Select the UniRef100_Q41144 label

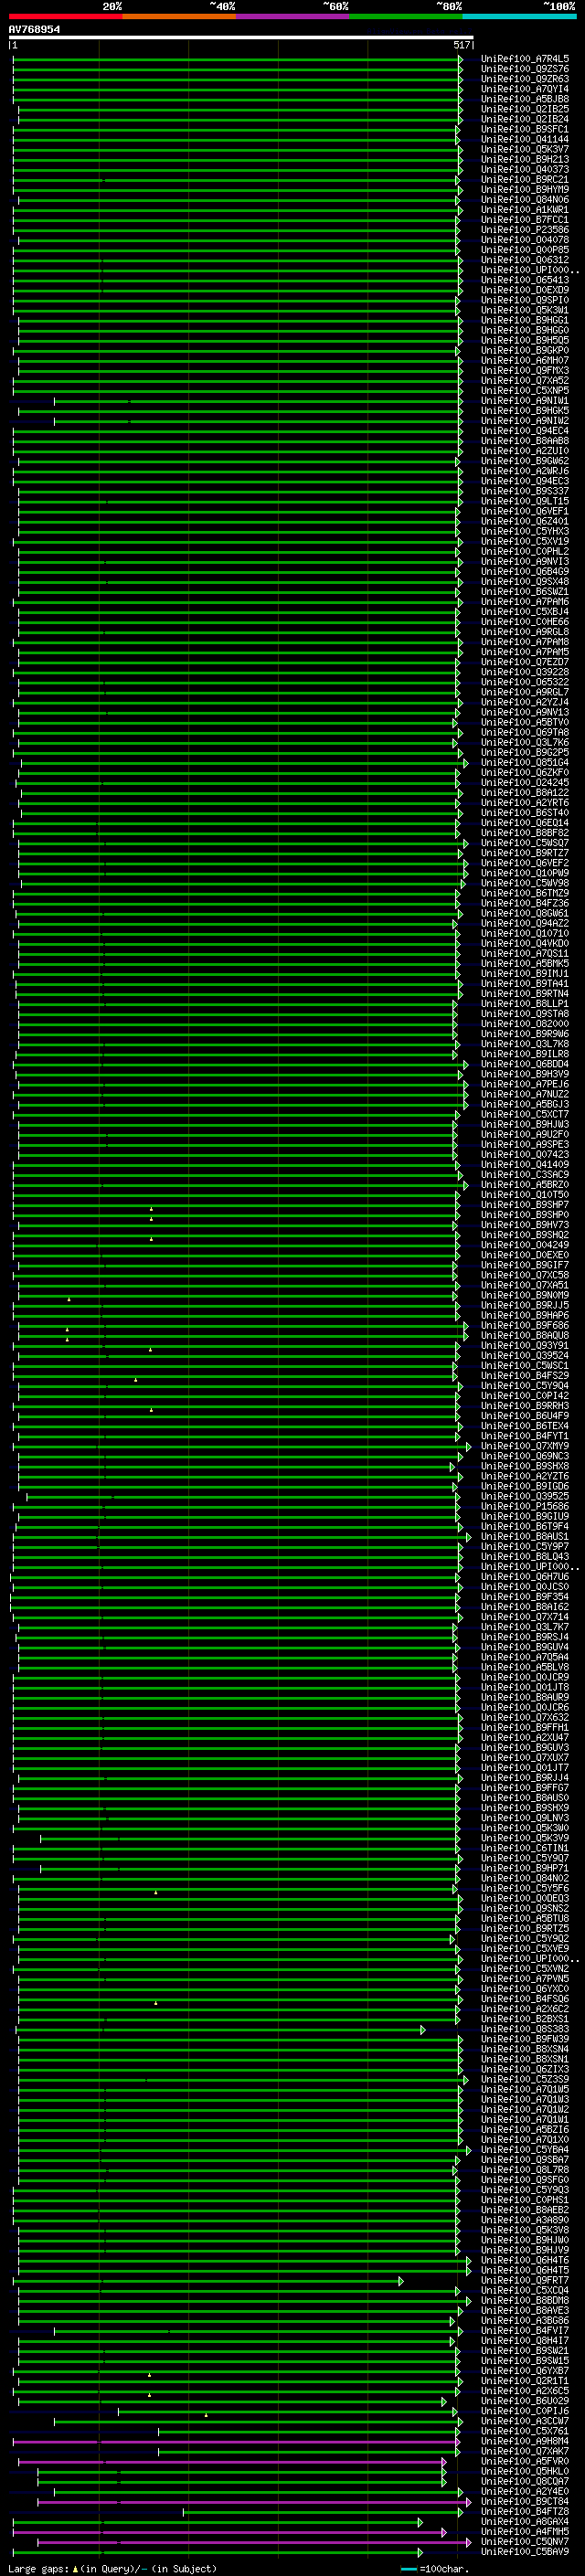click(x=525, y=139)
